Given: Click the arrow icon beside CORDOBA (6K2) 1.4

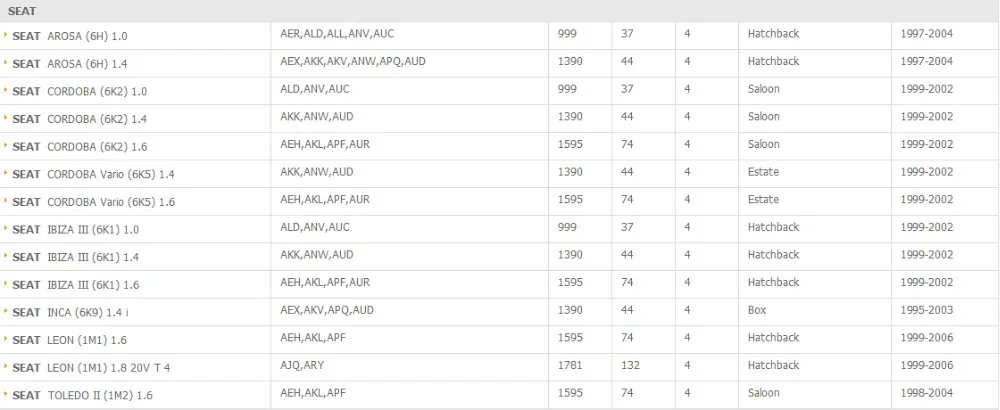Looking at the screenshot, I should [6, 117].
